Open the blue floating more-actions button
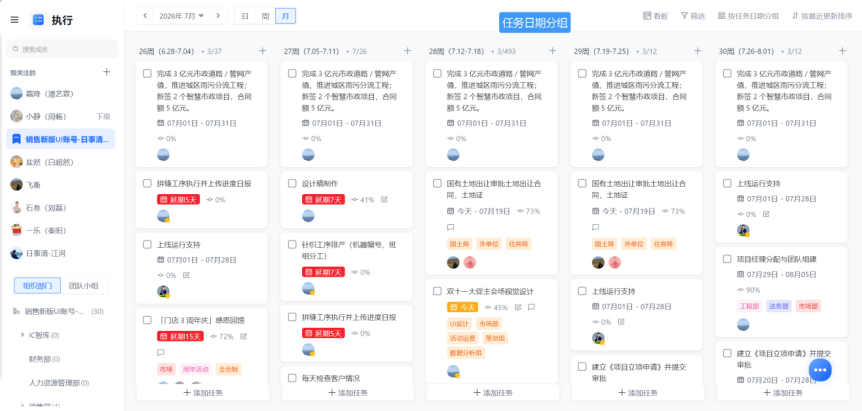This screenshot has width=862, height=411. [x=820, y=370]
